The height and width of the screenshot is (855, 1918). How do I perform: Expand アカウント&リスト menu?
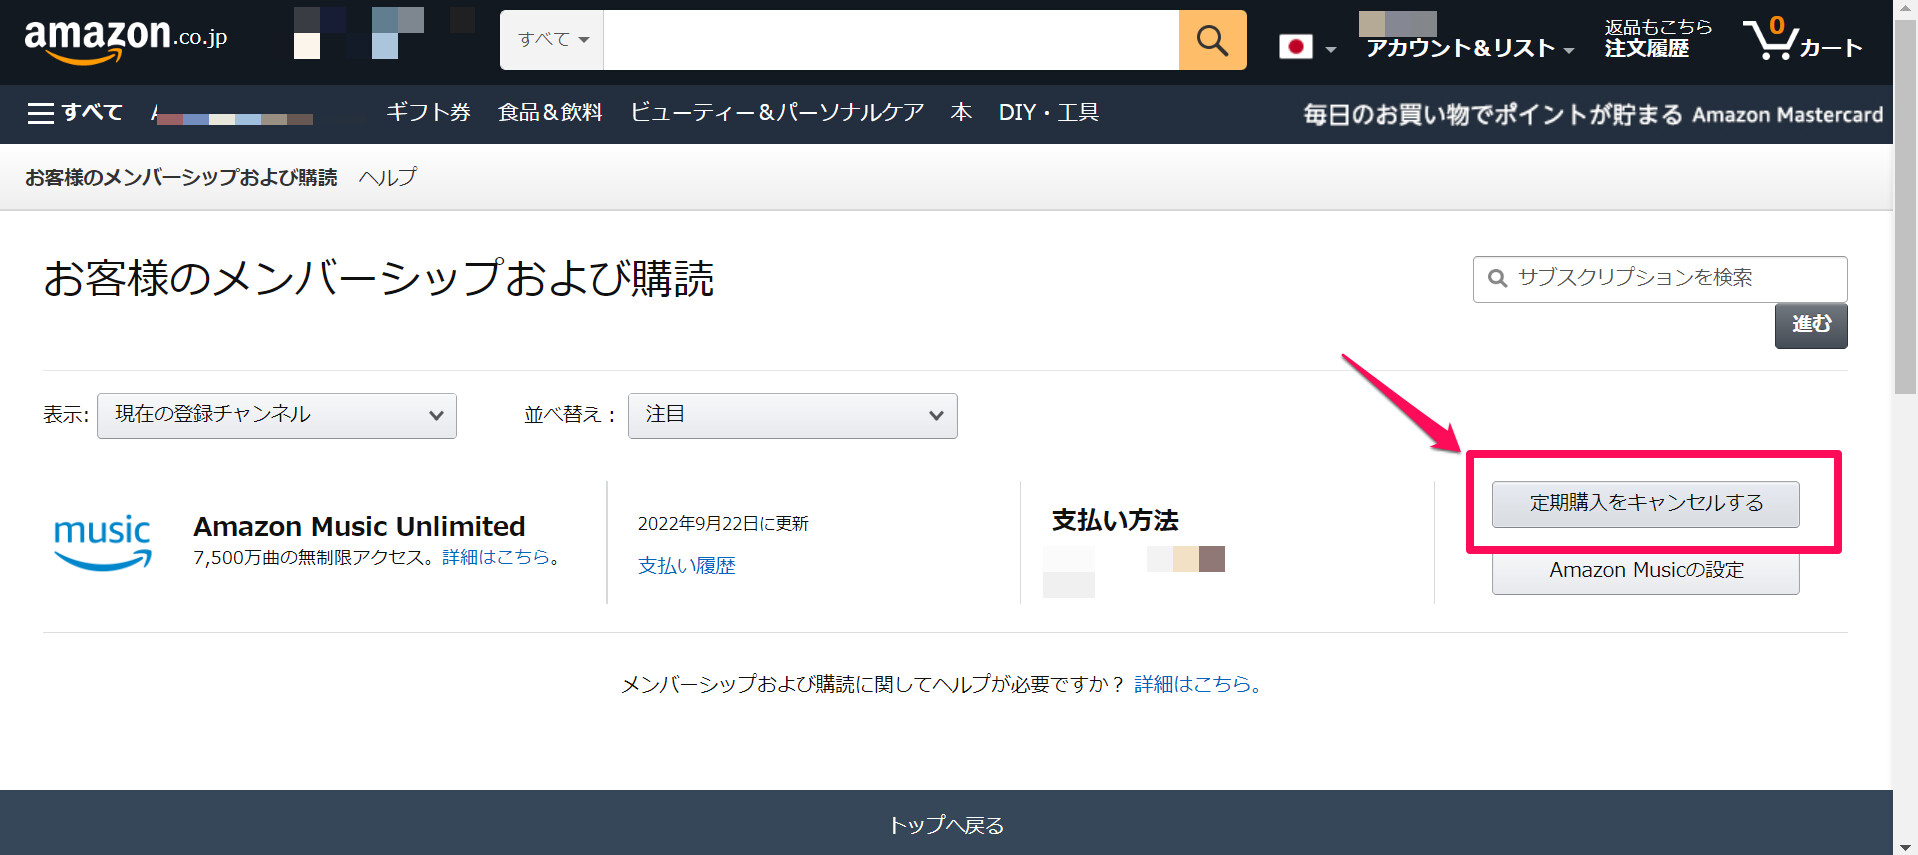[x=1469, y=48]
